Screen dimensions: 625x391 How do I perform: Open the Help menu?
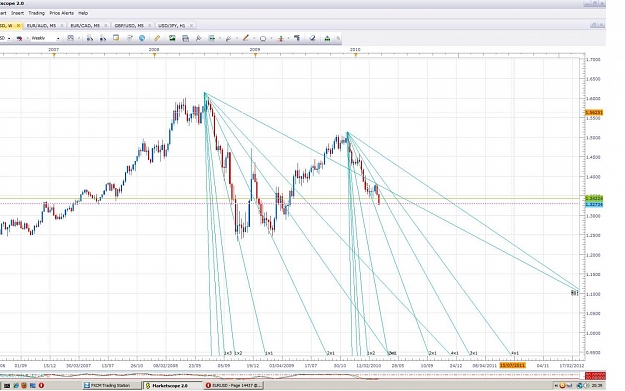(83, 13)
